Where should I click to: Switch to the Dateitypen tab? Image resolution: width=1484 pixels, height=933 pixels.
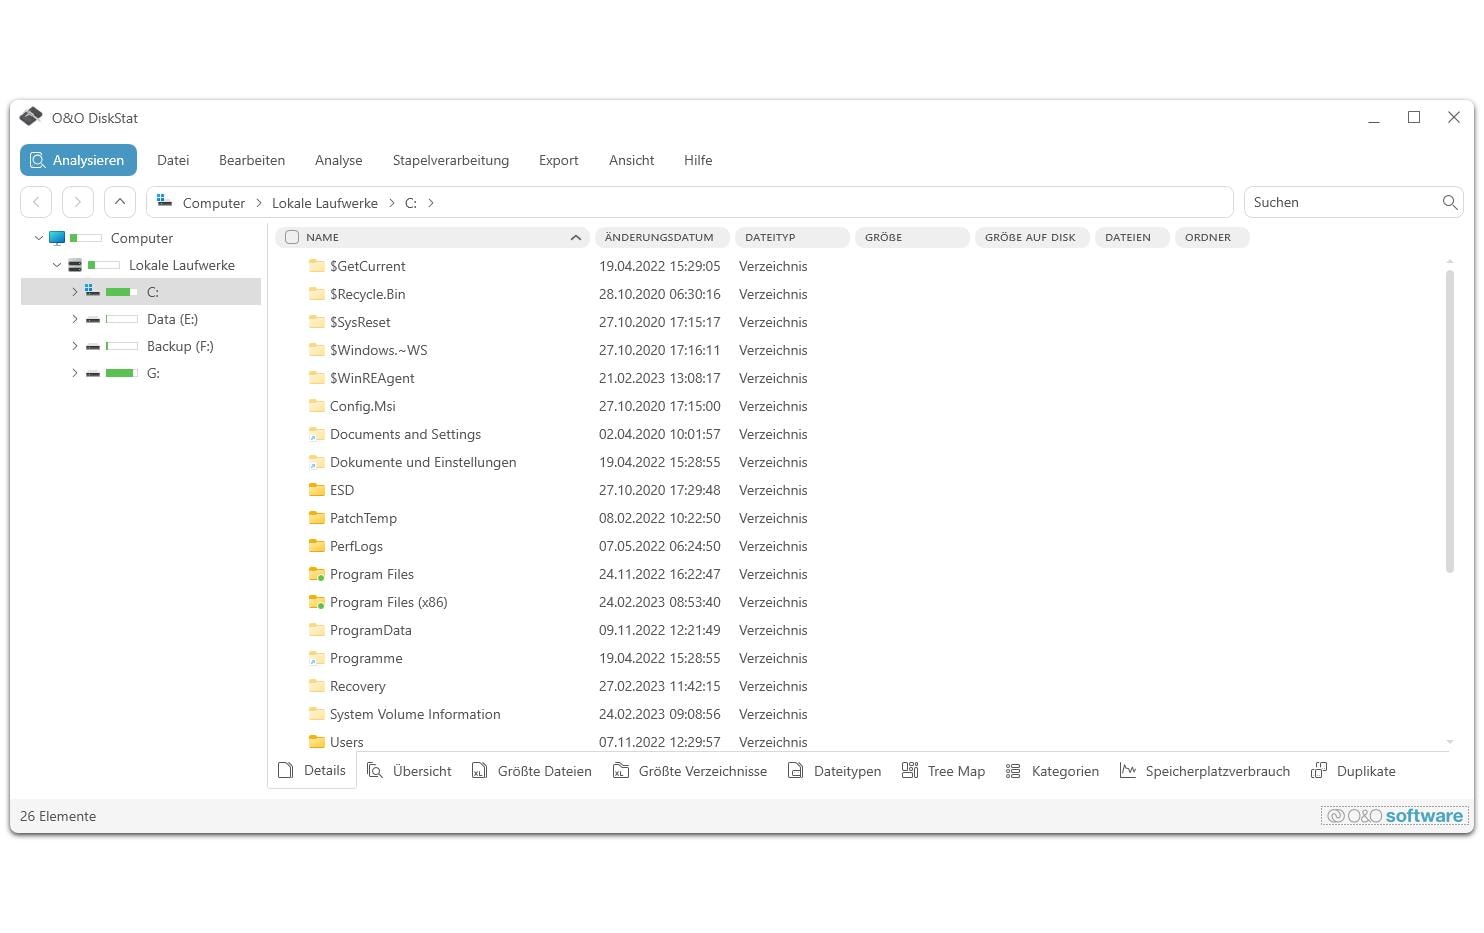point(835,771)
